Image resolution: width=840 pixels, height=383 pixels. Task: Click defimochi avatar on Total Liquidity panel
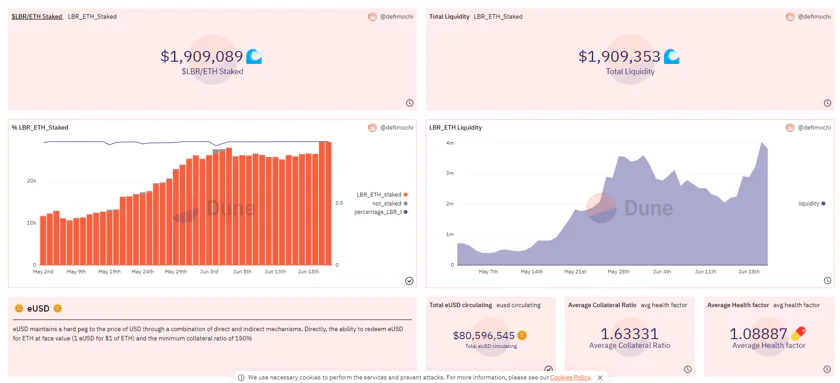pos(790,17)
